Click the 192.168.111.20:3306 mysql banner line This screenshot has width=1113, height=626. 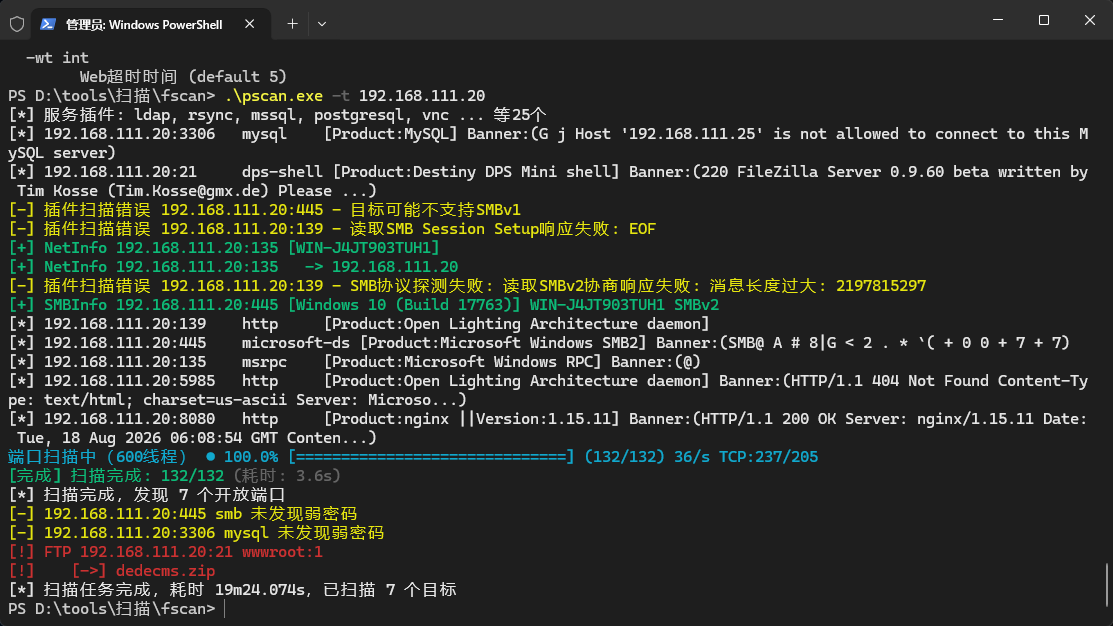(x=548, y=143)
